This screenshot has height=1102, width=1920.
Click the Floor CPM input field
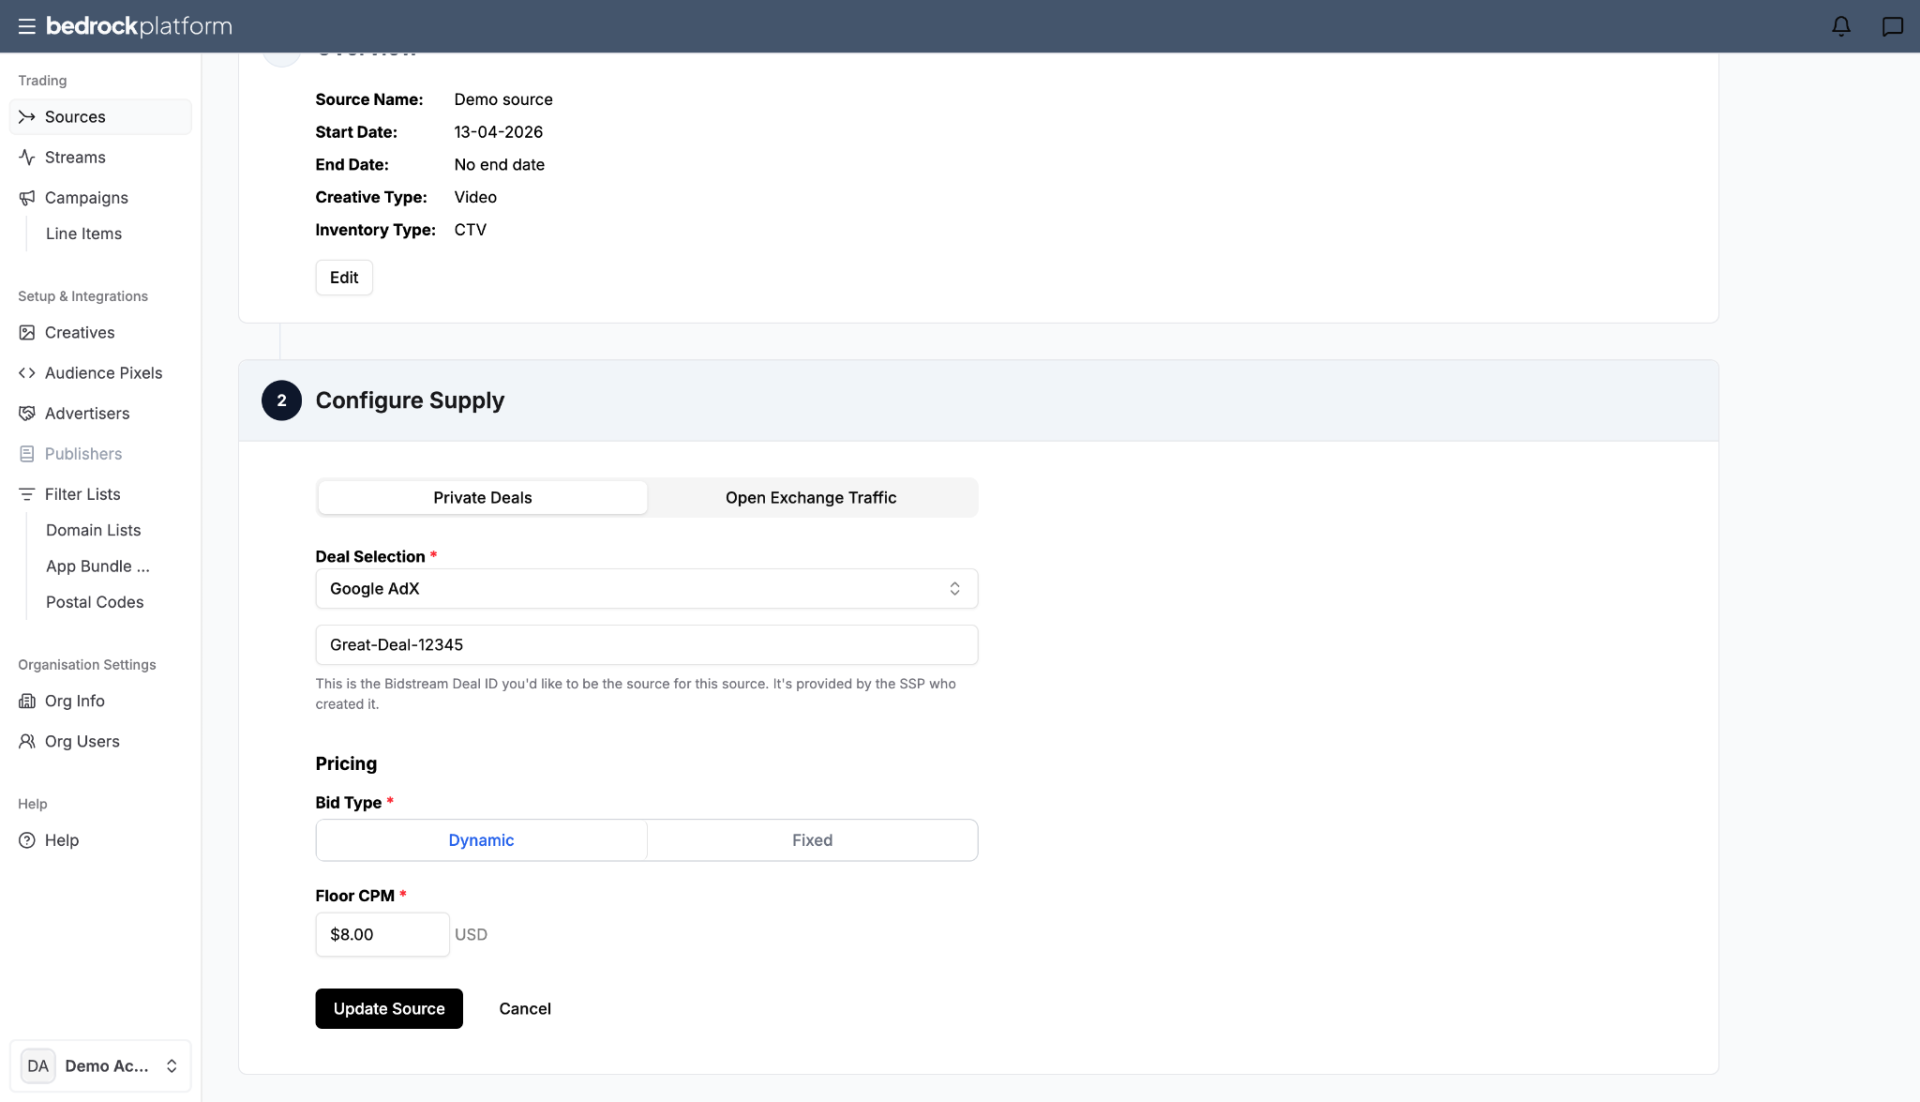382,934
